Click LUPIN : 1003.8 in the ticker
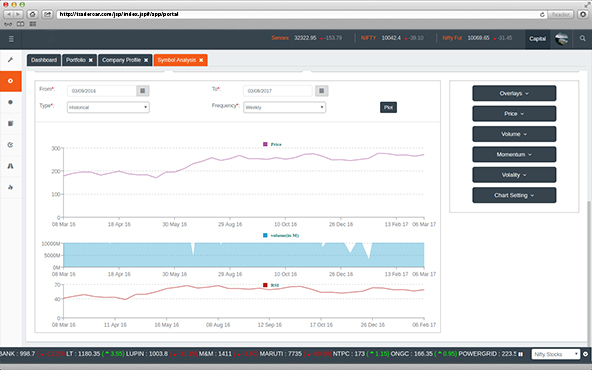Viewport: 592px width, 370px height. [x=147, y=354]
